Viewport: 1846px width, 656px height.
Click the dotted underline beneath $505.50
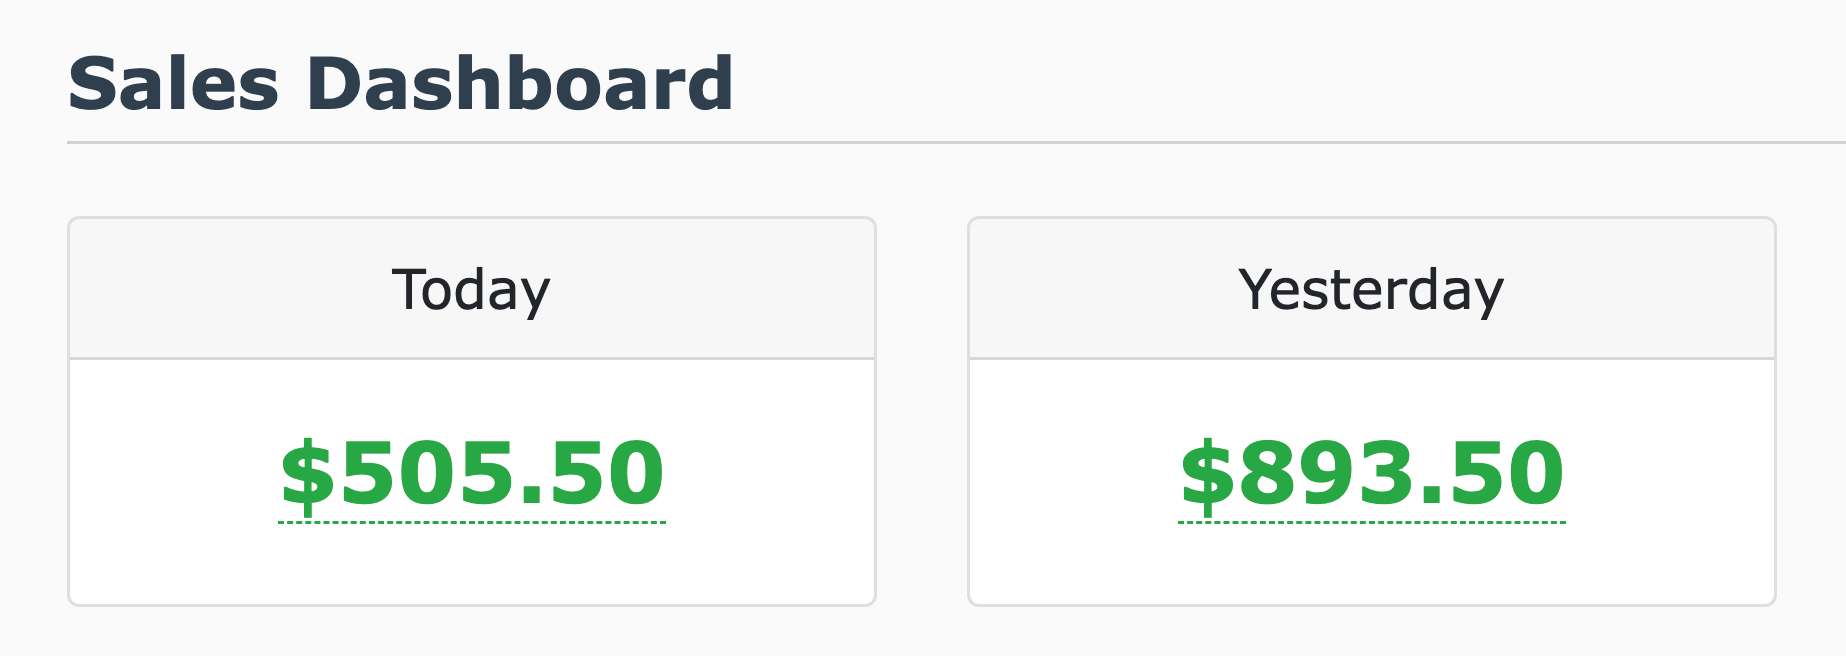(x=472, y=522)
